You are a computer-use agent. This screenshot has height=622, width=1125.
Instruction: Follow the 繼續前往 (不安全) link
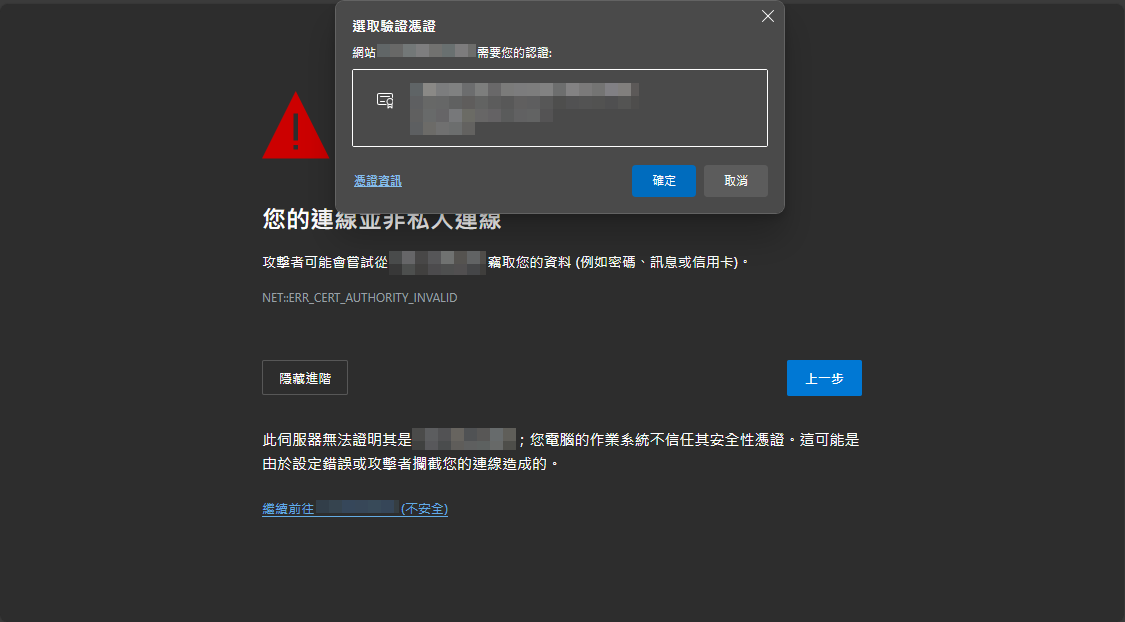[x=355, y=509]
